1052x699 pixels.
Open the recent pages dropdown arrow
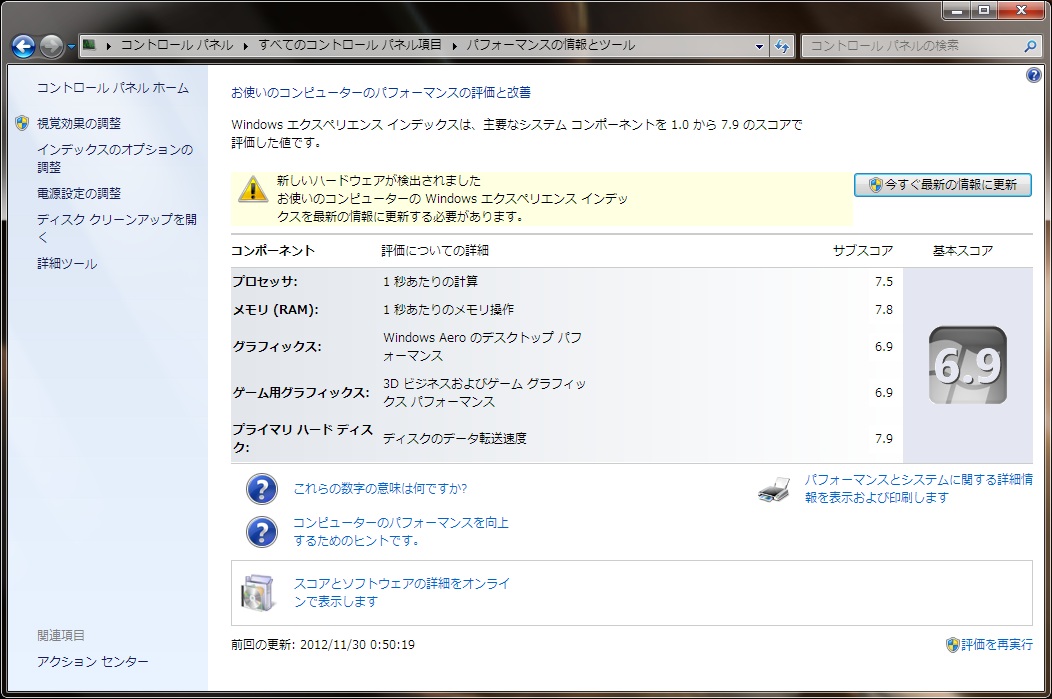coord(71,47)
